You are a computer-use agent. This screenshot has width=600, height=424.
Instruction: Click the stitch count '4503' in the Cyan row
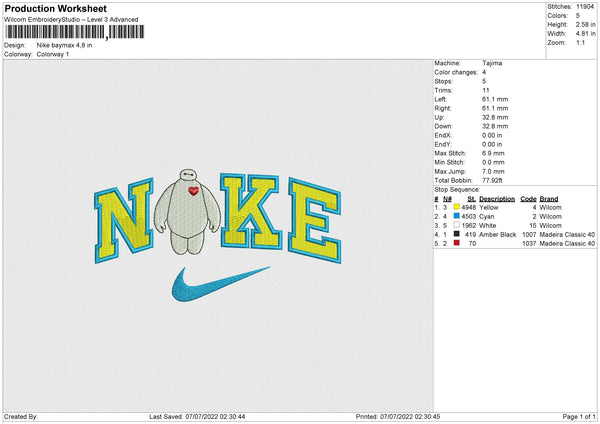point(468,216)
